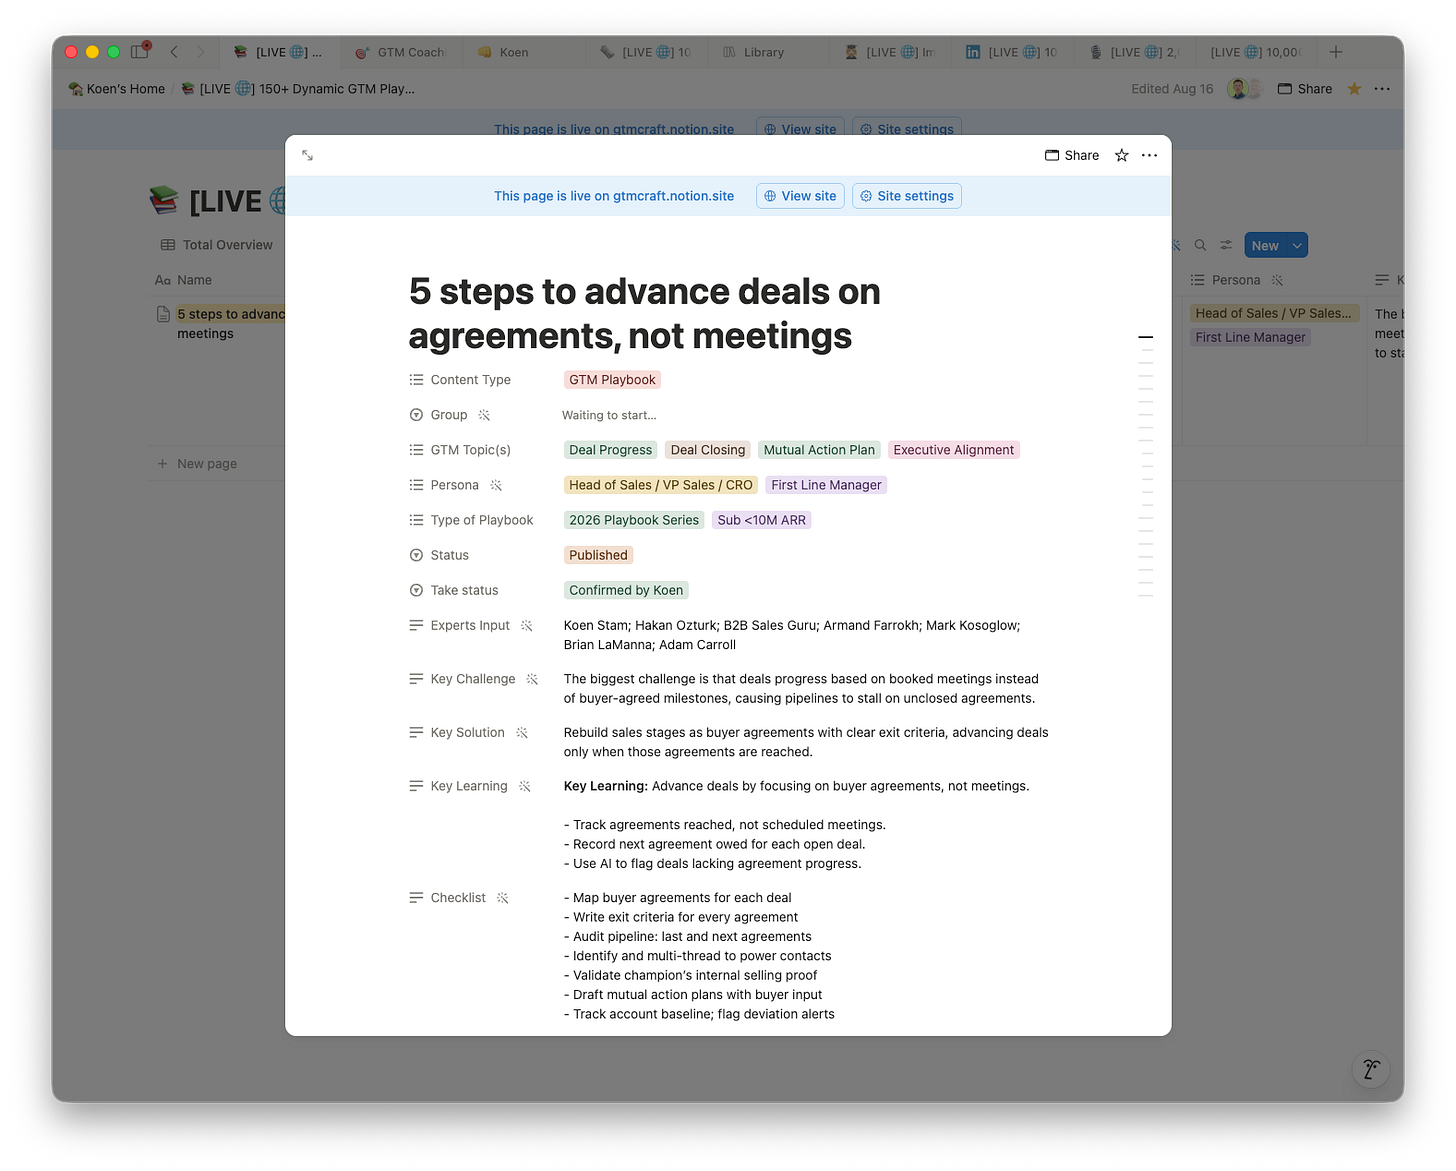
Task: Select the Total Overview database view
Action: pos(217,245)
